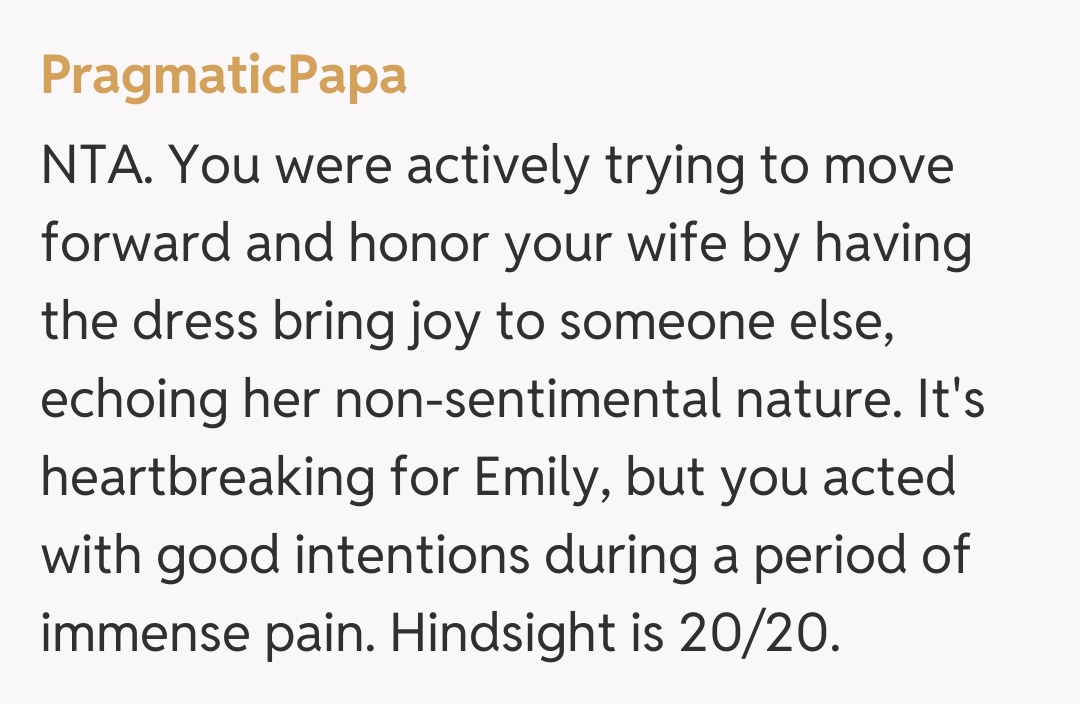The image size is (1080, 704).
Task: Click the word acted in the comment
Action: pyautogui.click(x=889, y=478)
